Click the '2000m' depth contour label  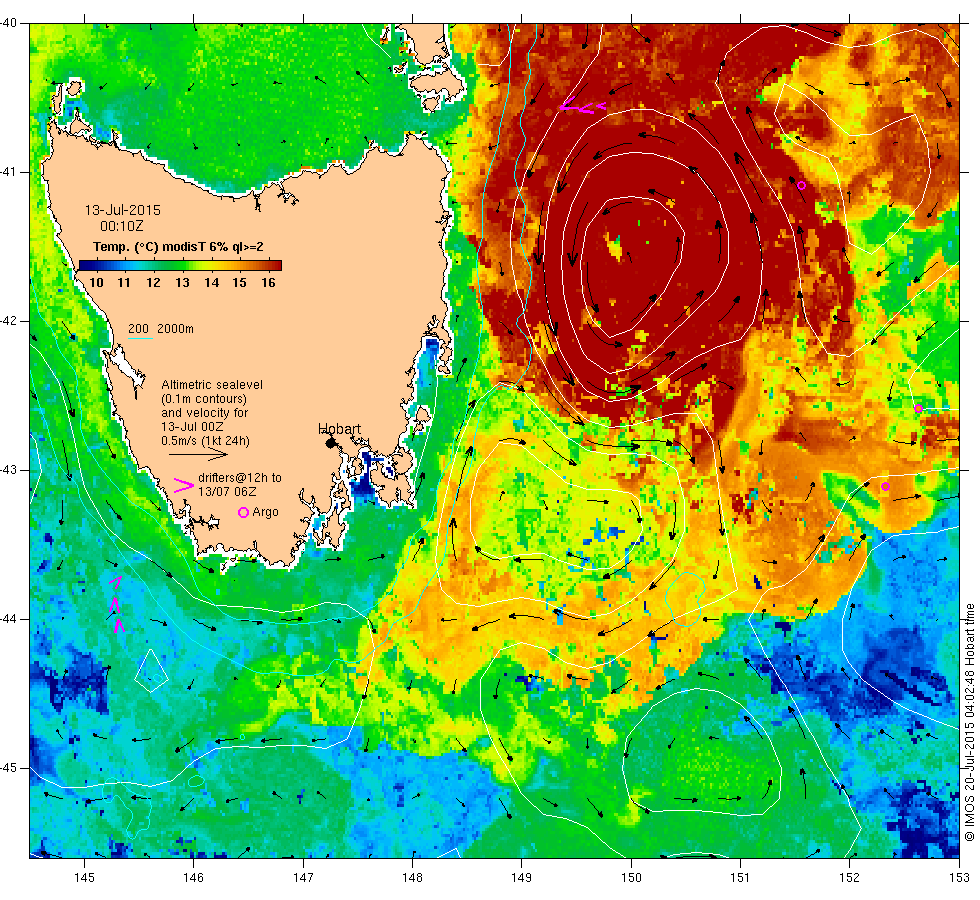pos(175,329)
